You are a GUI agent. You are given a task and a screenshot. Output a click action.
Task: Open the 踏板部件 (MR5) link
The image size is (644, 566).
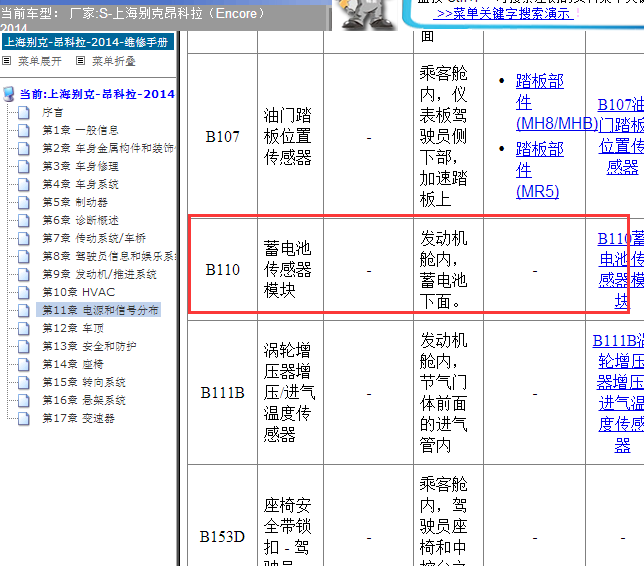pyautogui.click(x=540, y=170)
